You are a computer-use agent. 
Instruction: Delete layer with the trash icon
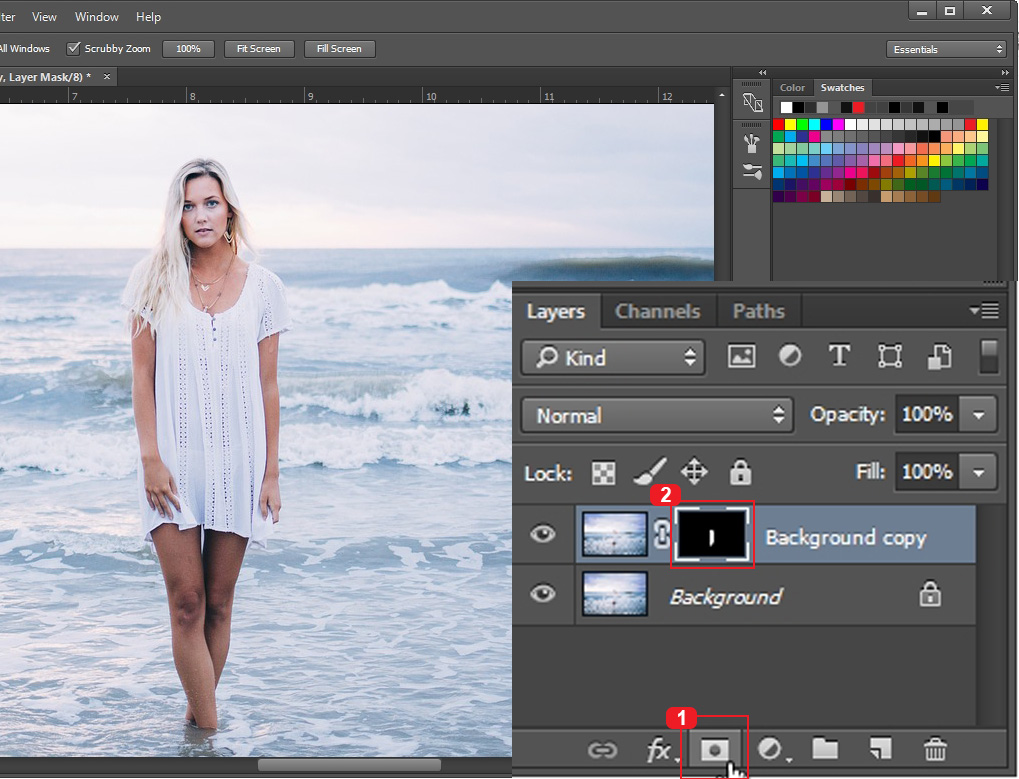935,748
